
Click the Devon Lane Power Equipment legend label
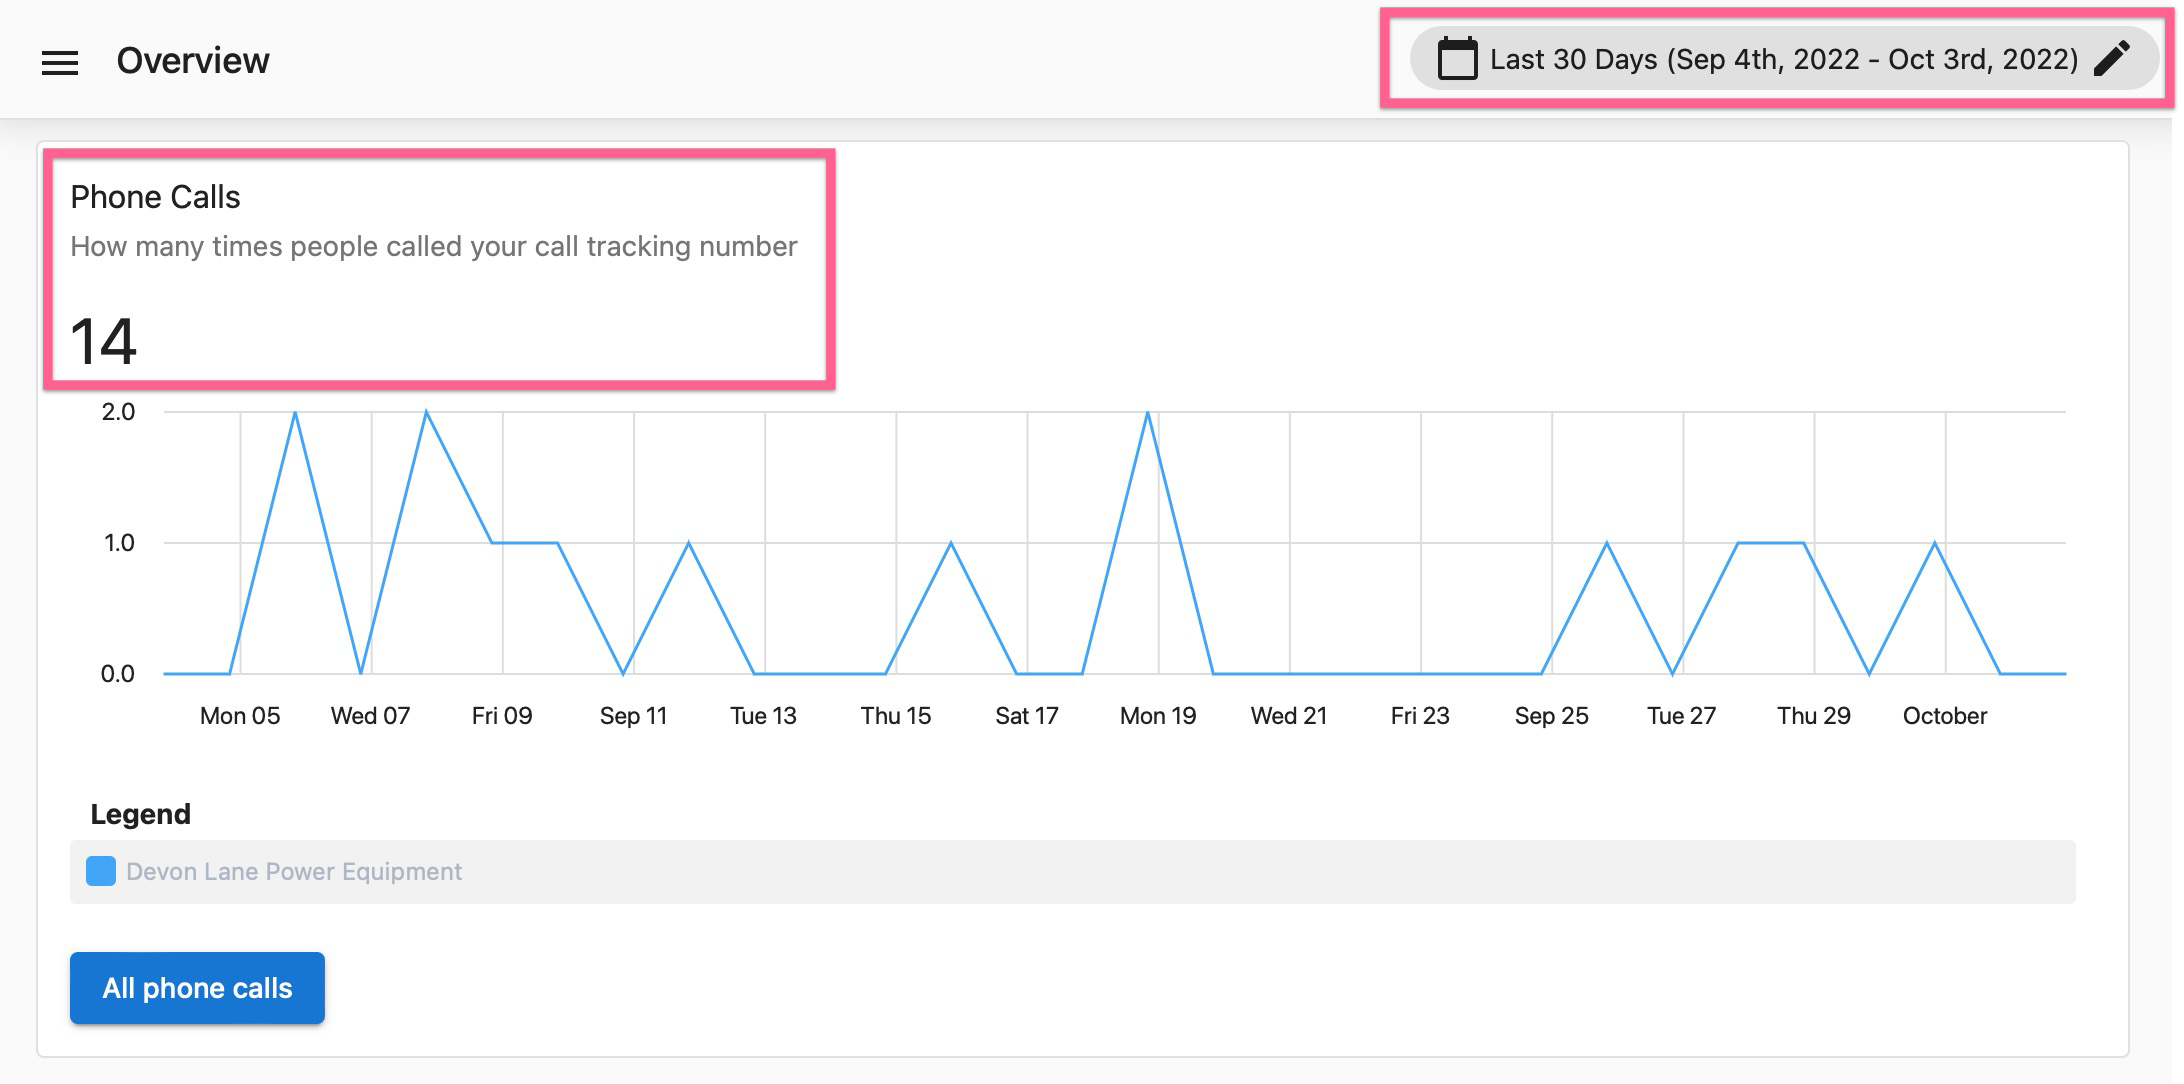click(294, 872)
